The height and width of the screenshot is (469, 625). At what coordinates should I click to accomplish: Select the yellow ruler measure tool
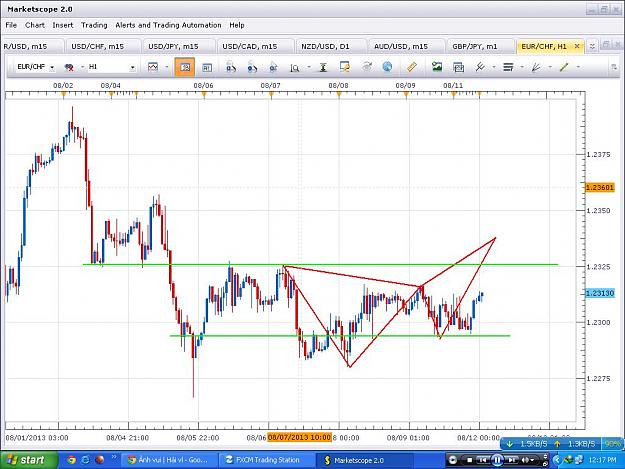coord(411,67)
